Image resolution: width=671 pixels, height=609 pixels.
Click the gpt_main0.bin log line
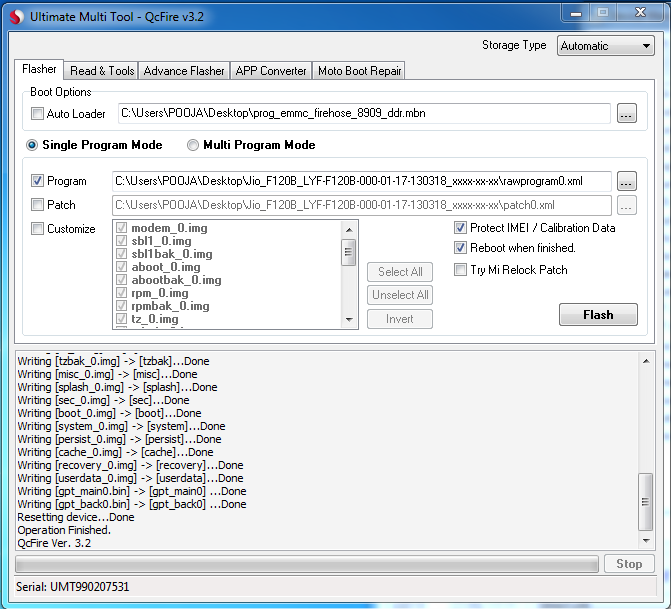(132, 491)
